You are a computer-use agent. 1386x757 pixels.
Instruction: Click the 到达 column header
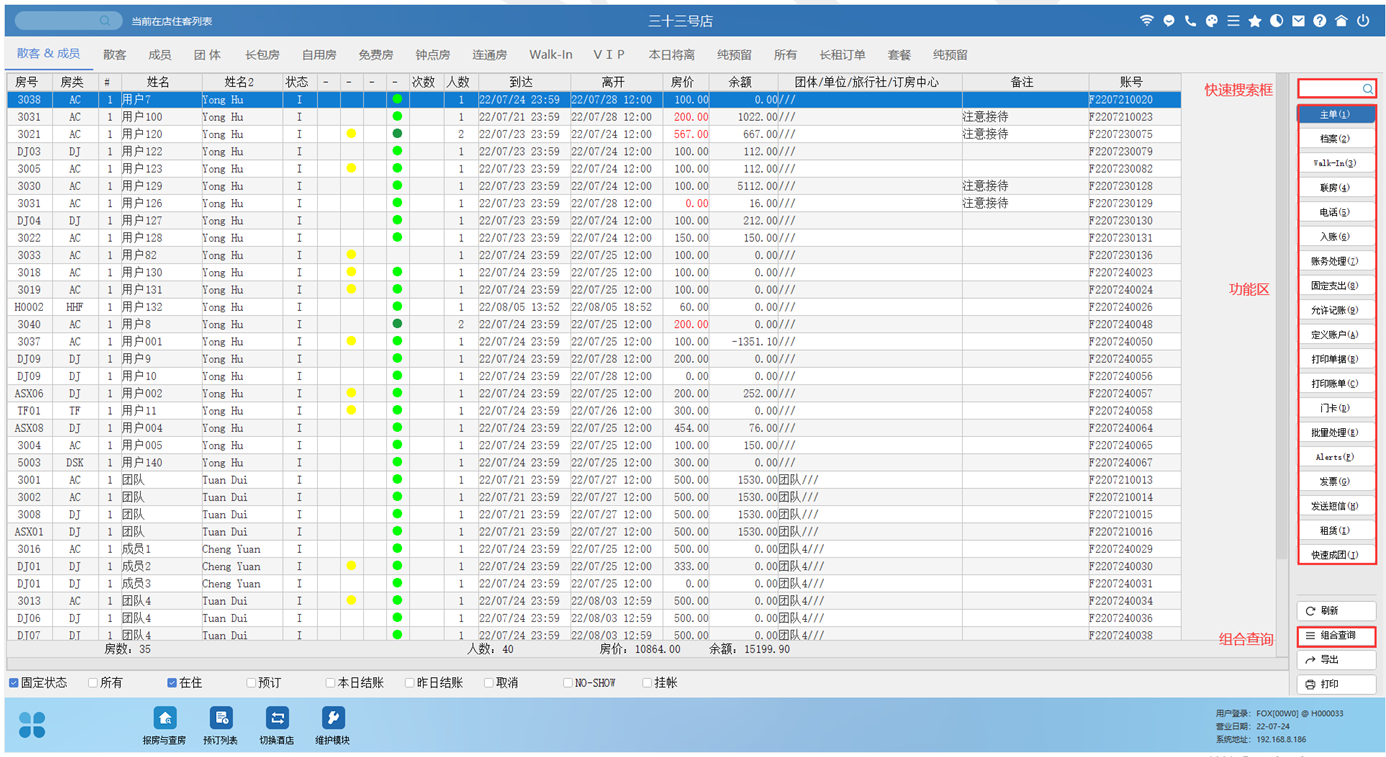click(x=523, y=82)
